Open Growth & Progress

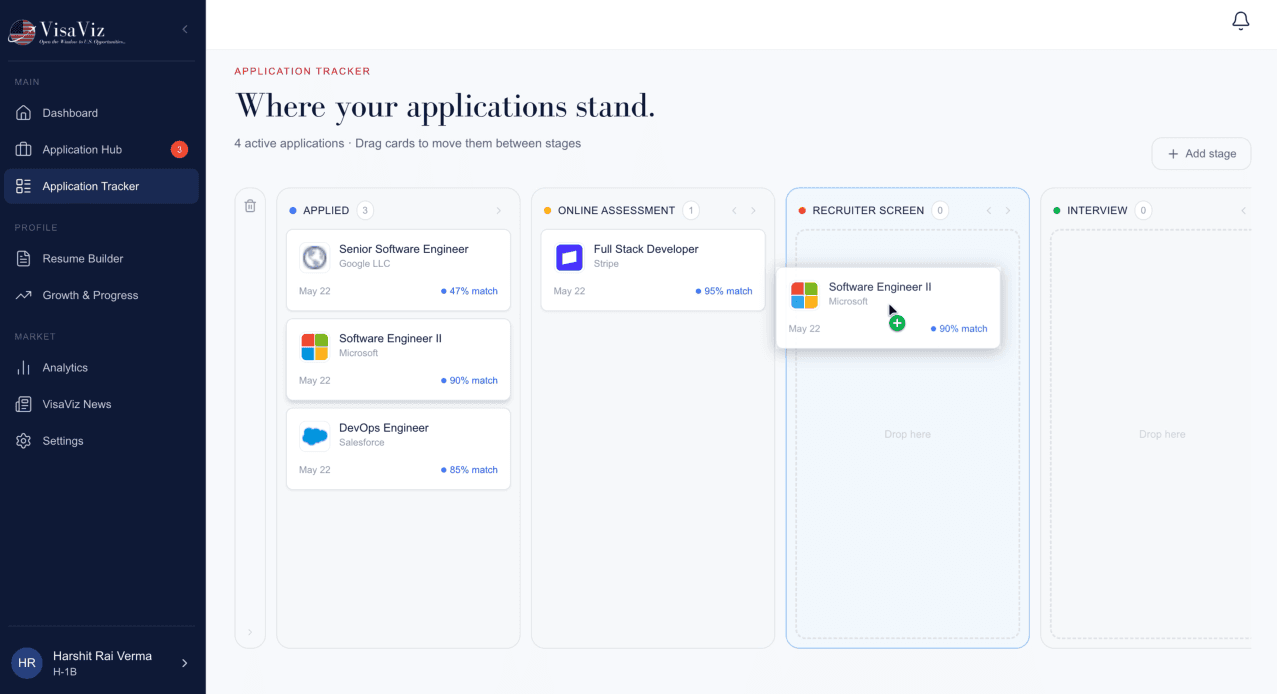click(x=101, y=295)
